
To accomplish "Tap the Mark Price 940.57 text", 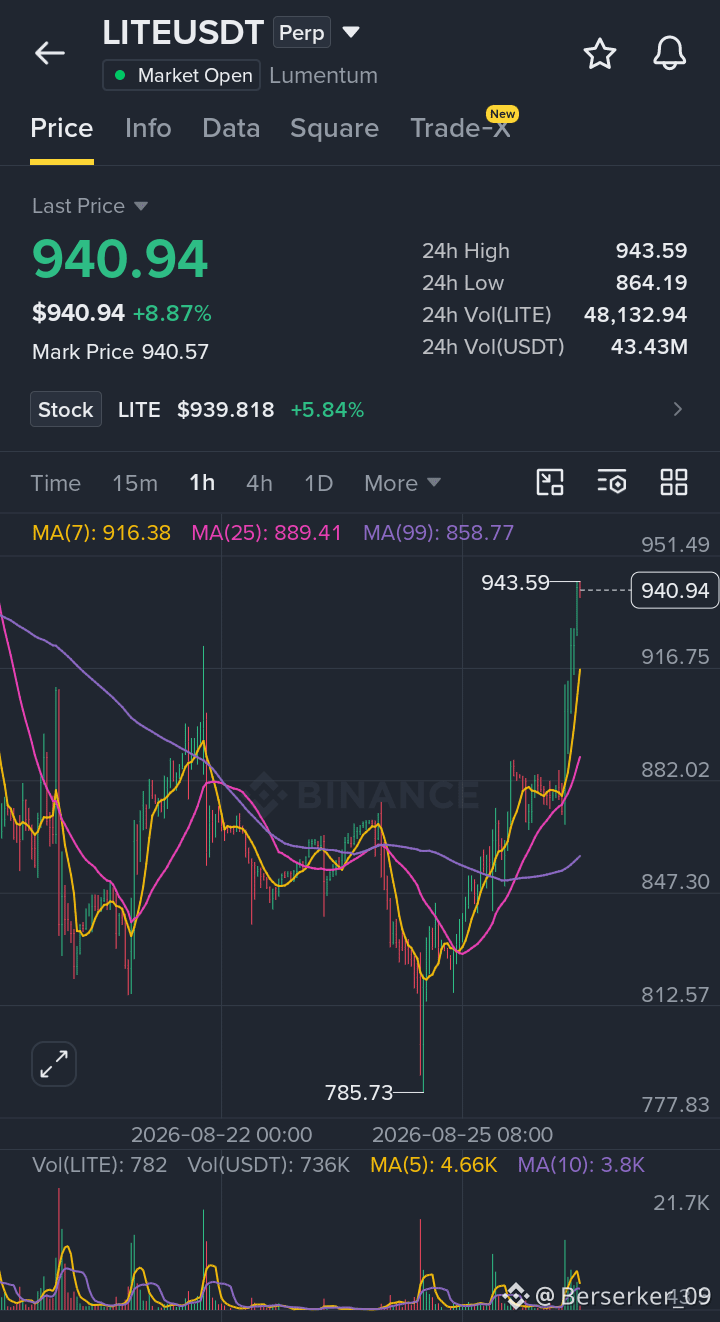I will coord(121,352).
